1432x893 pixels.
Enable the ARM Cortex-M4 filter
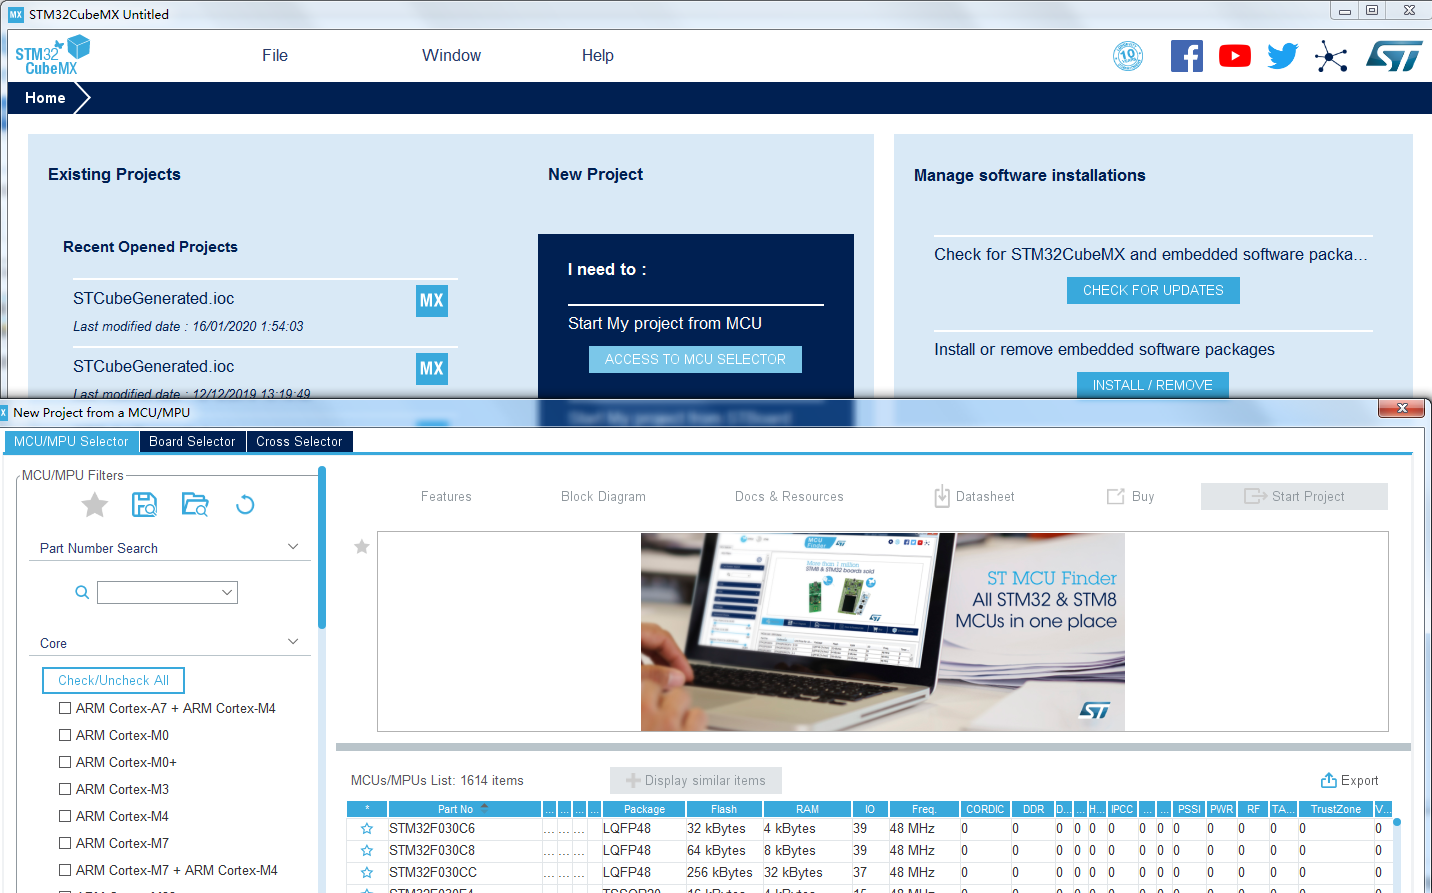click(65, 816)
